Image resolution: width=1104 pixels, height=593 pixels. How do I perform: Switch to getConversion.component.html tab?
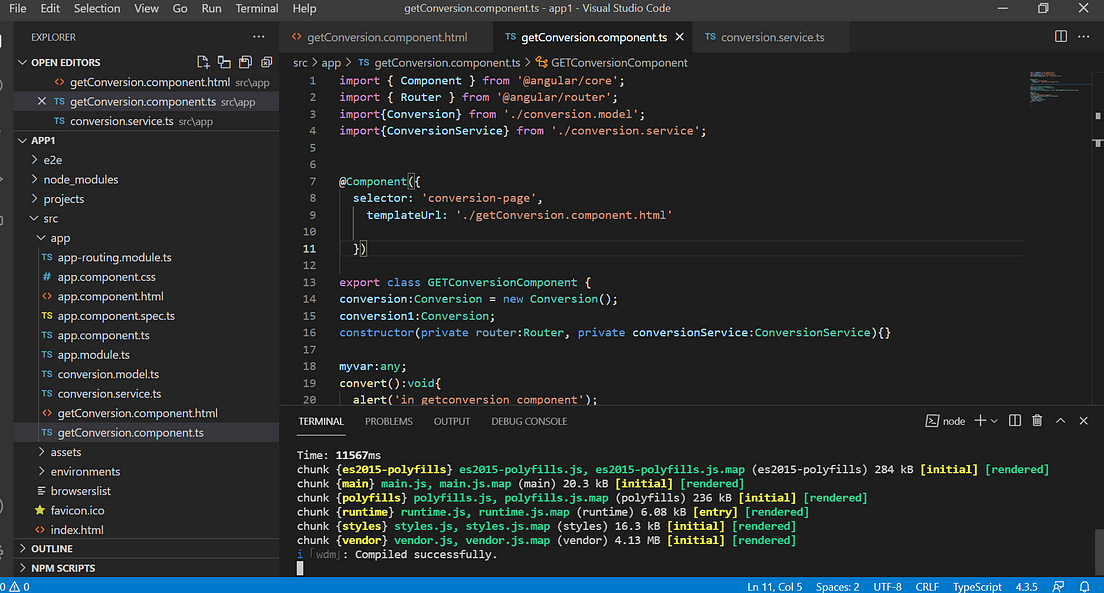(387, 37)
